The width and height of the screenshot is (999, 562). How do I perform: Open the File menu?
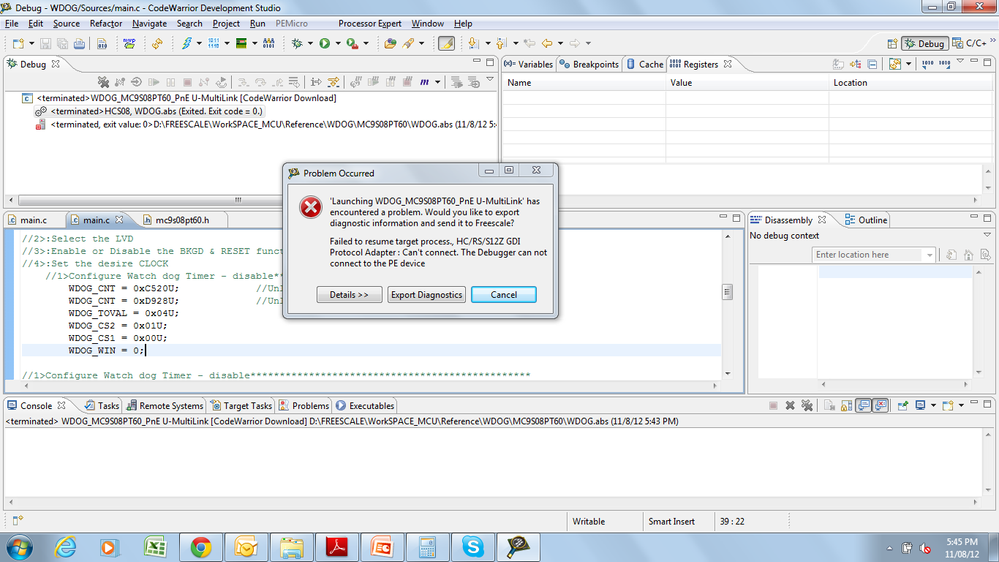coord(11,24)
